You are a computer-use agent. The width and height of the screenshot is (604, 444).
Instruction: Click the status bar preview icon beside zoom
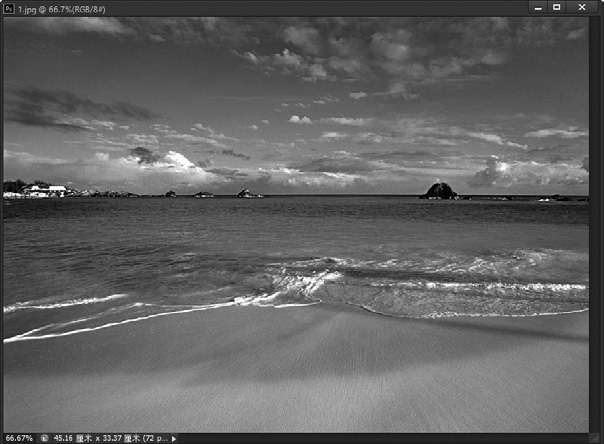pos(45,438)
